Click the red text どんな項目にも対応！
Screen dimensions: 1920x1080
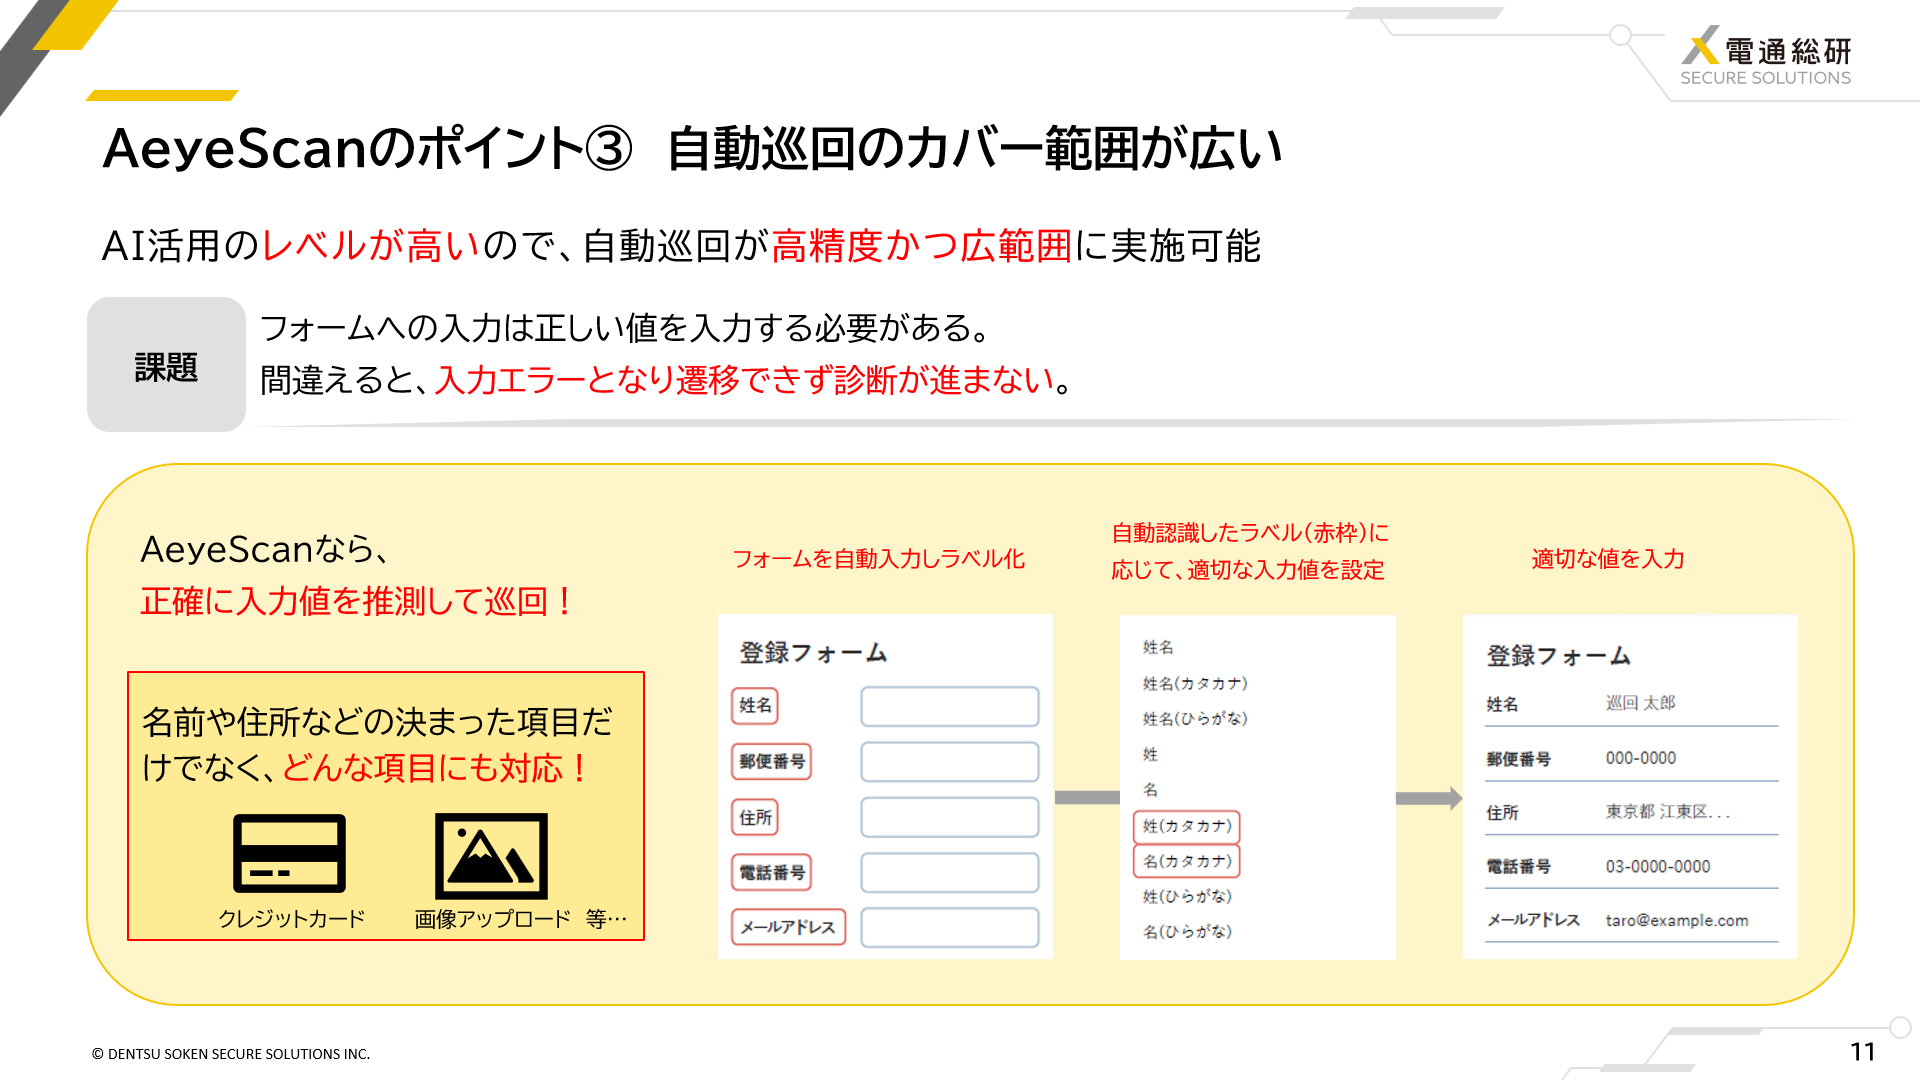[437, 768]
